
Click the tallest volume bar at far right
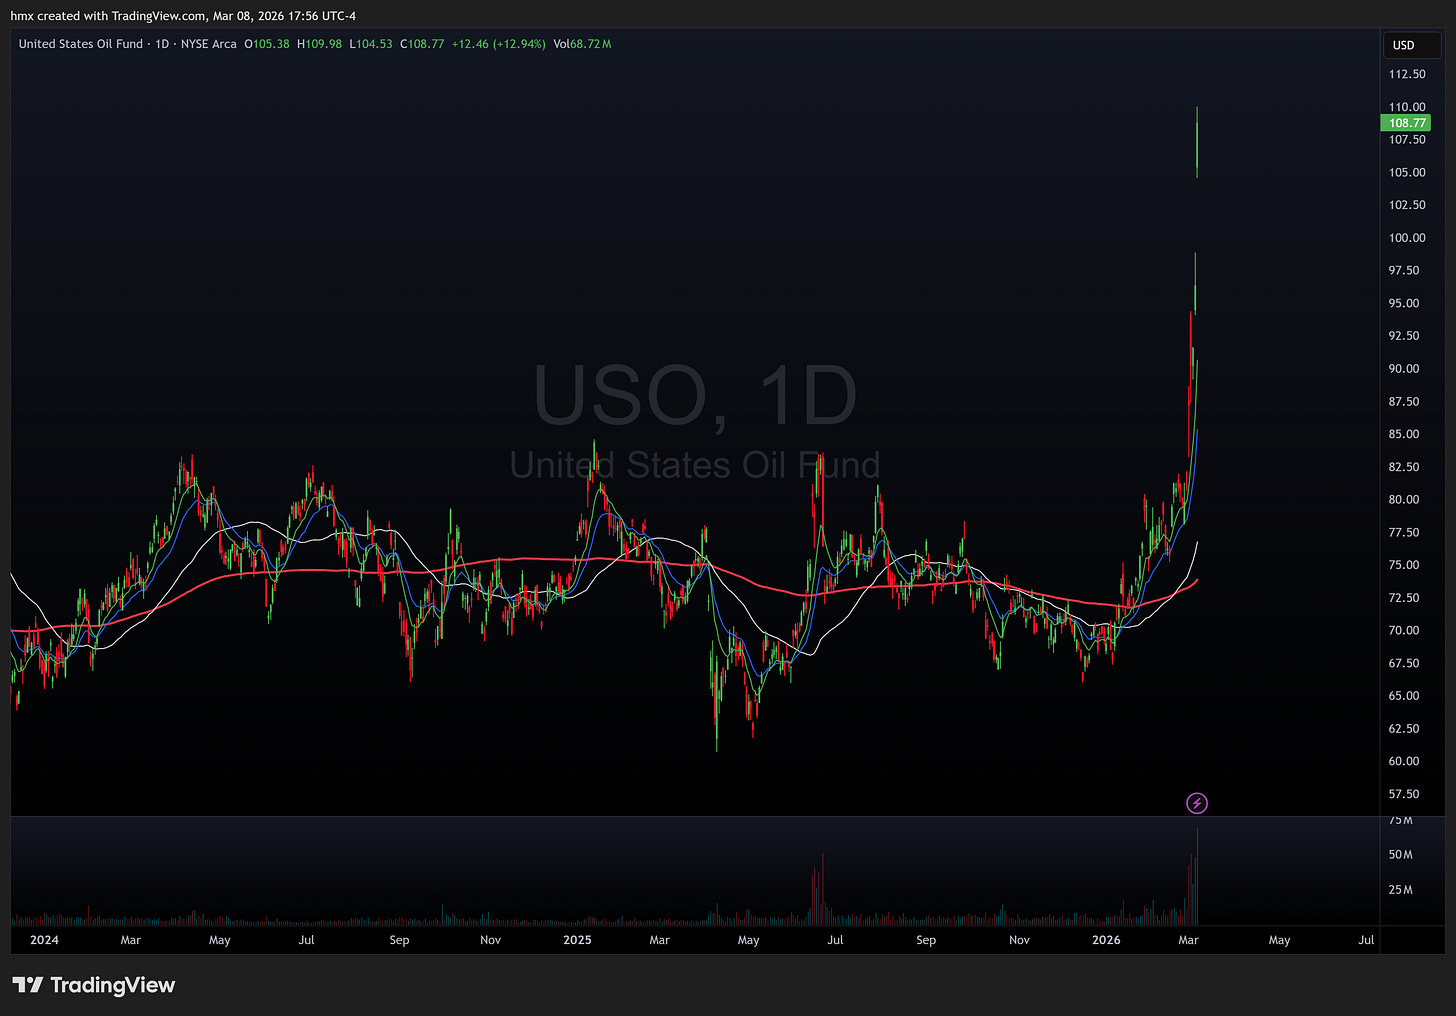pyautogui.click(x=1197, y=877)
